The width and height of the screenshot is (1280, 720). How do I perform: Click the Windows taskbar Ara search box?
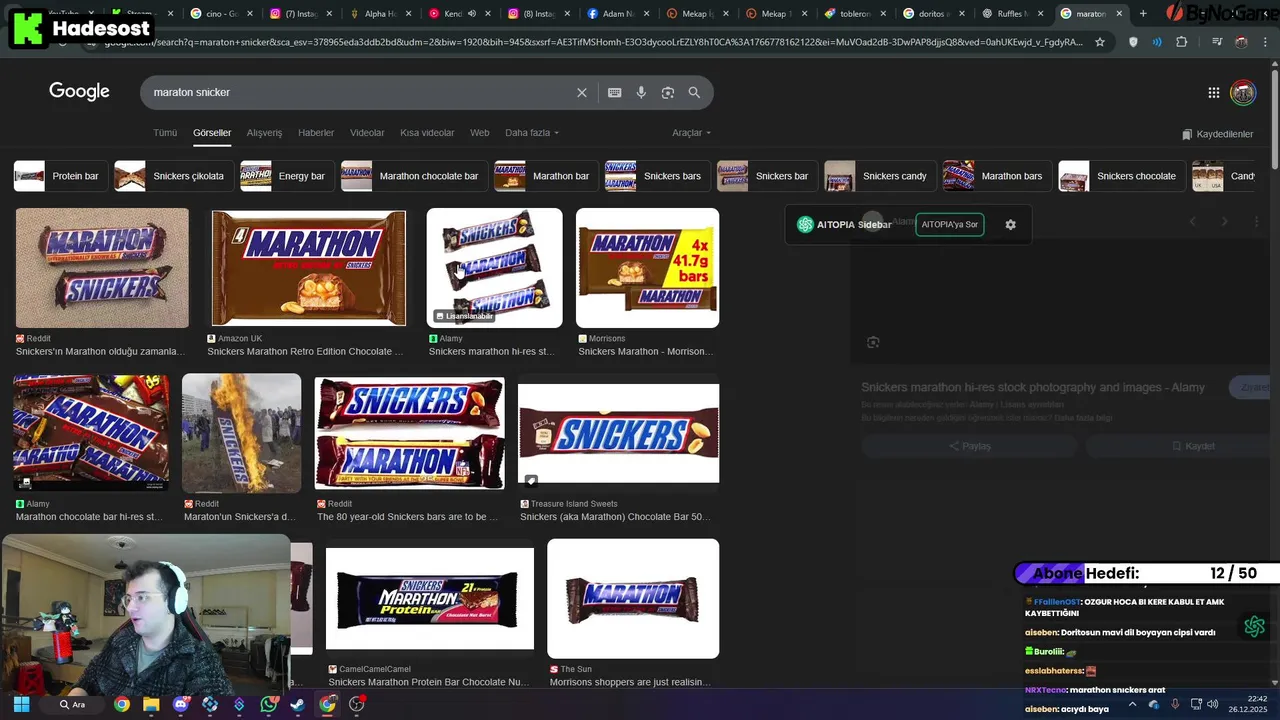tap(72, 704)
